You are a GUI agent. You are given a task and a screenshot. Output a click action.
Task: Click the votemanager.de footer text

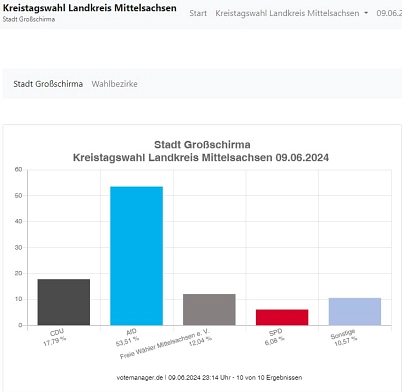(209, 378)
